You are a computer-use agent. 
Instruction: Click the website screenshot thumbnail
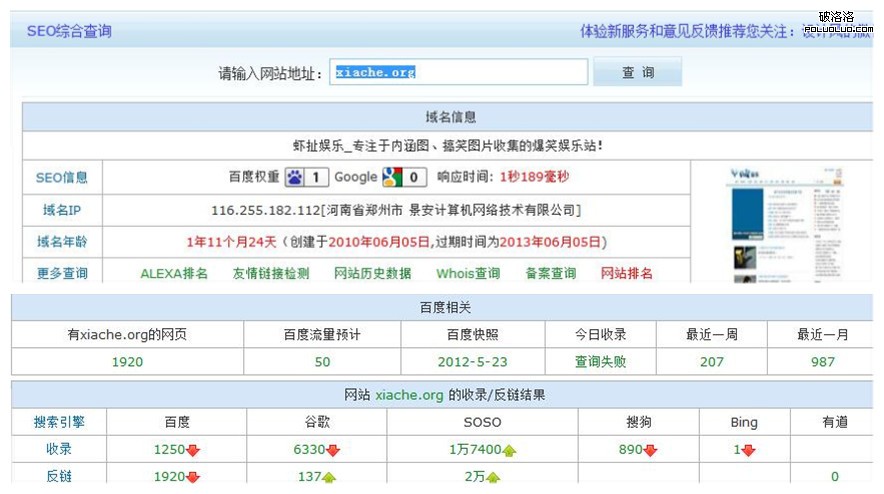pyautogui.click(x=780, y=224)
